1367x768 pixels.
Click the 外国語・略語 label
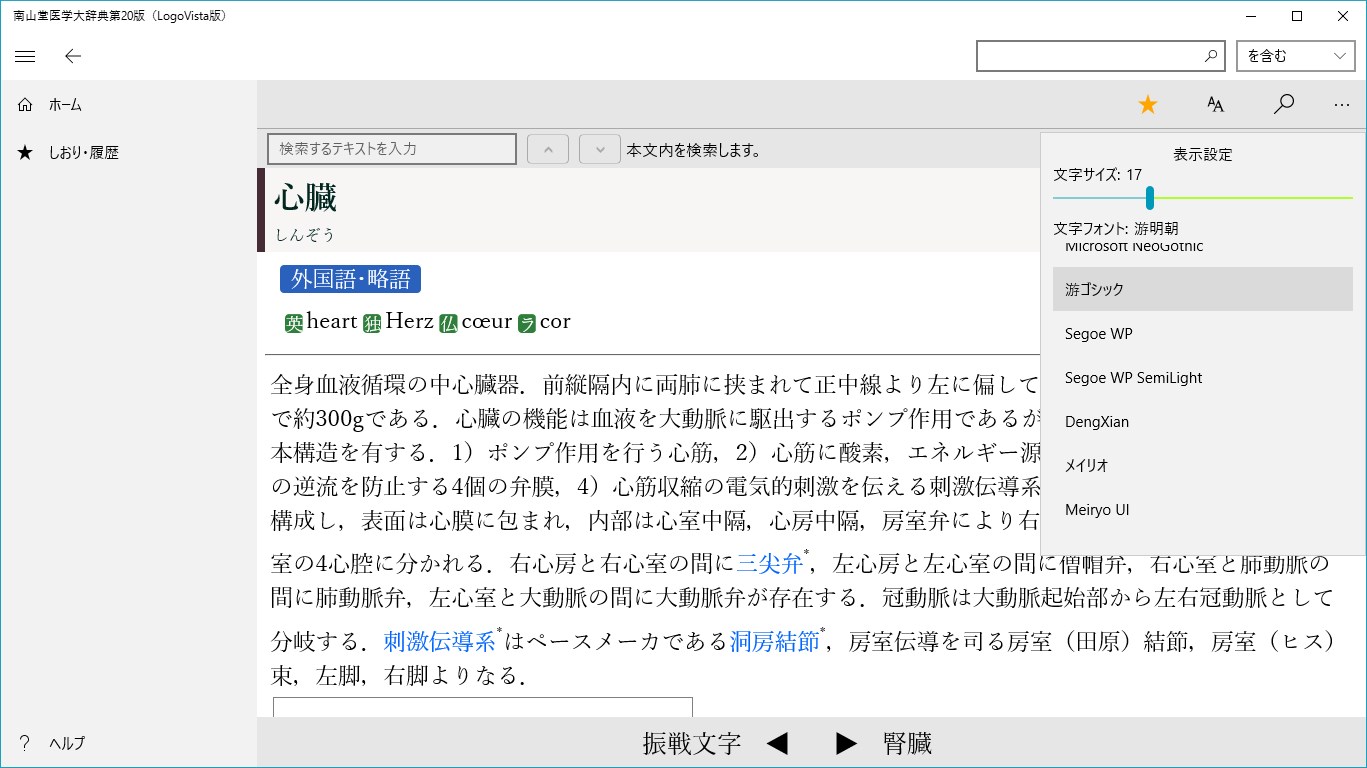[350, 279]
